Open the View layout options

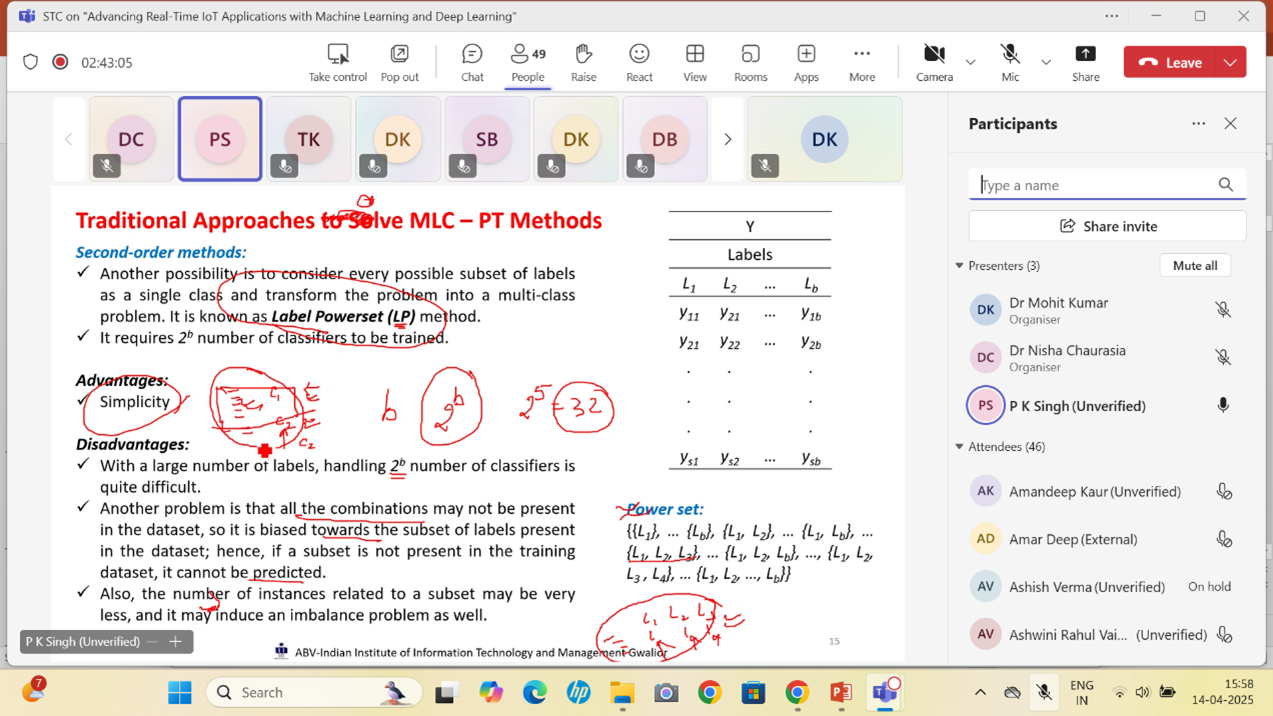click(695, 62)
